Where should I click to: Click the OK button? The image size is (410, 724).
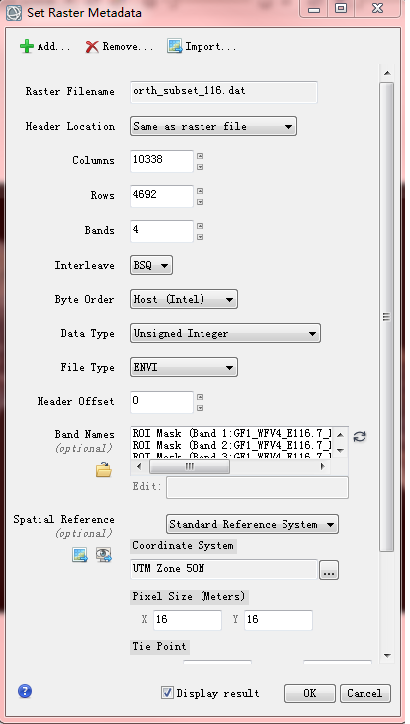310,693
